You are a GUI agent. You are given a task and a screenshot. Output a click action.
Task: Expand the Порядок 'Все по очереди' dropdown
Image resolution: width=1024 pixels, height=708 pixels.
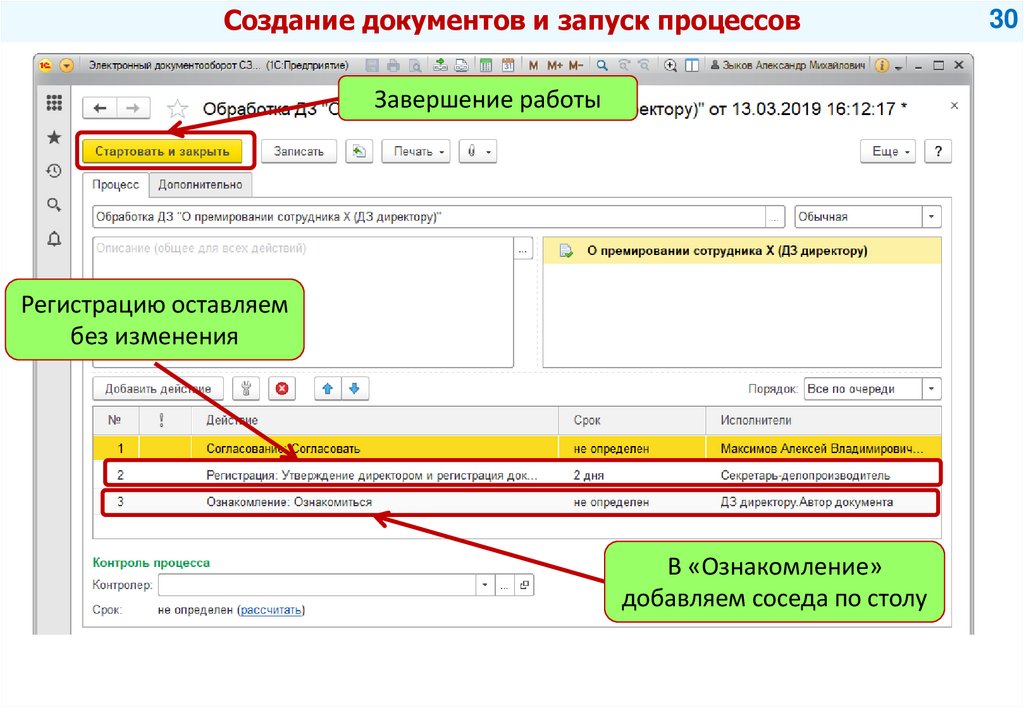[931, 389]
